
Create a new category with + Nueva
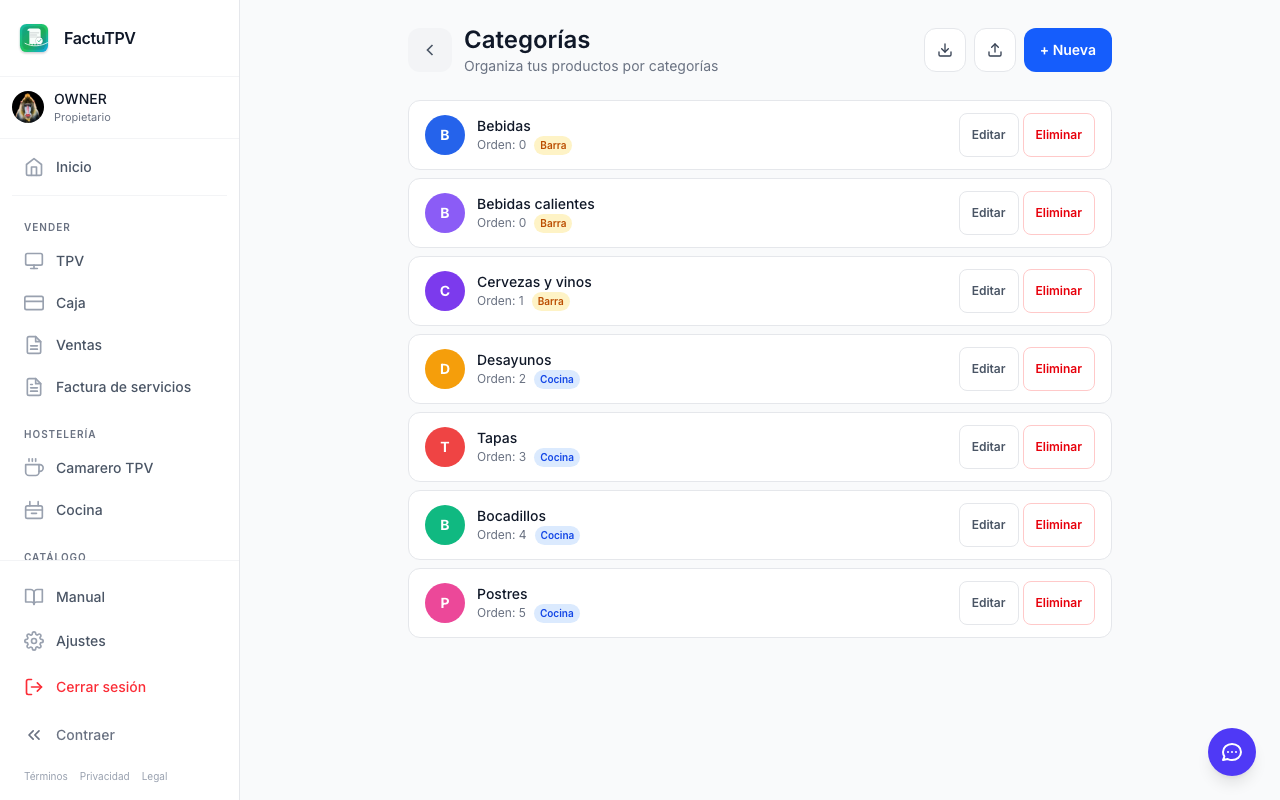1068,50
